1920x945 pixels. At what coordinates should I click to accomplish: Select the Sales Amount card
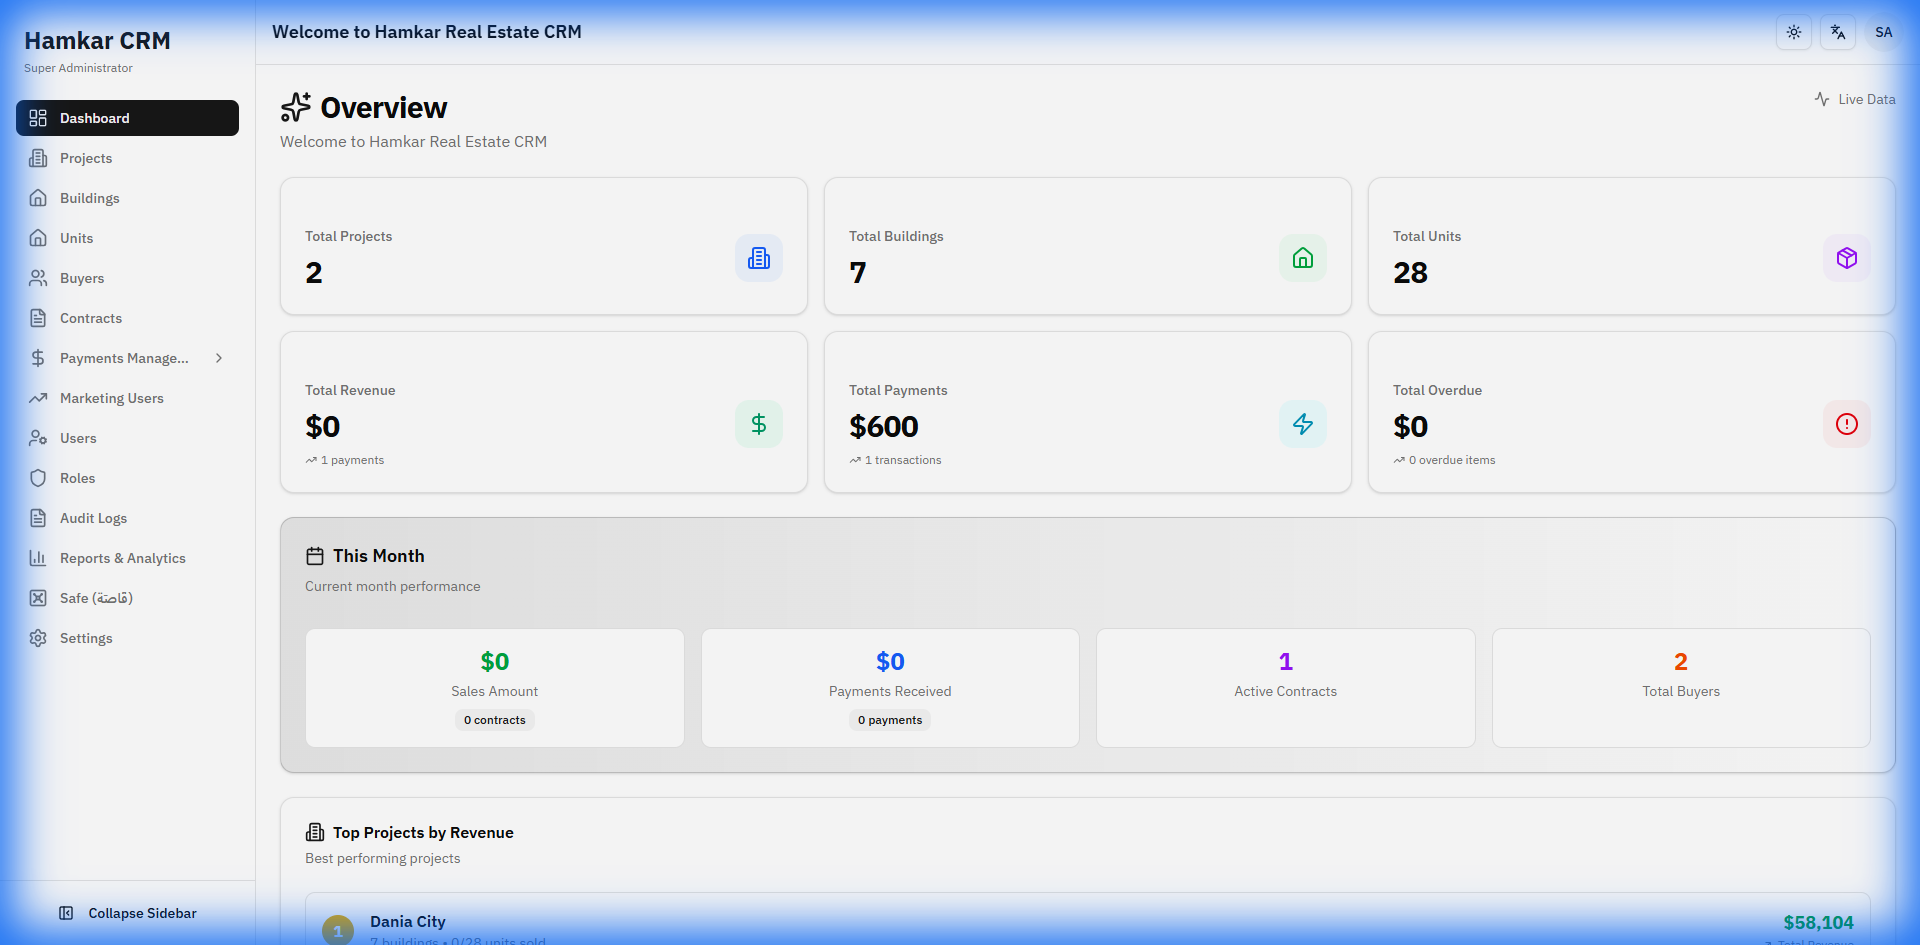click(x=495, y=688)
